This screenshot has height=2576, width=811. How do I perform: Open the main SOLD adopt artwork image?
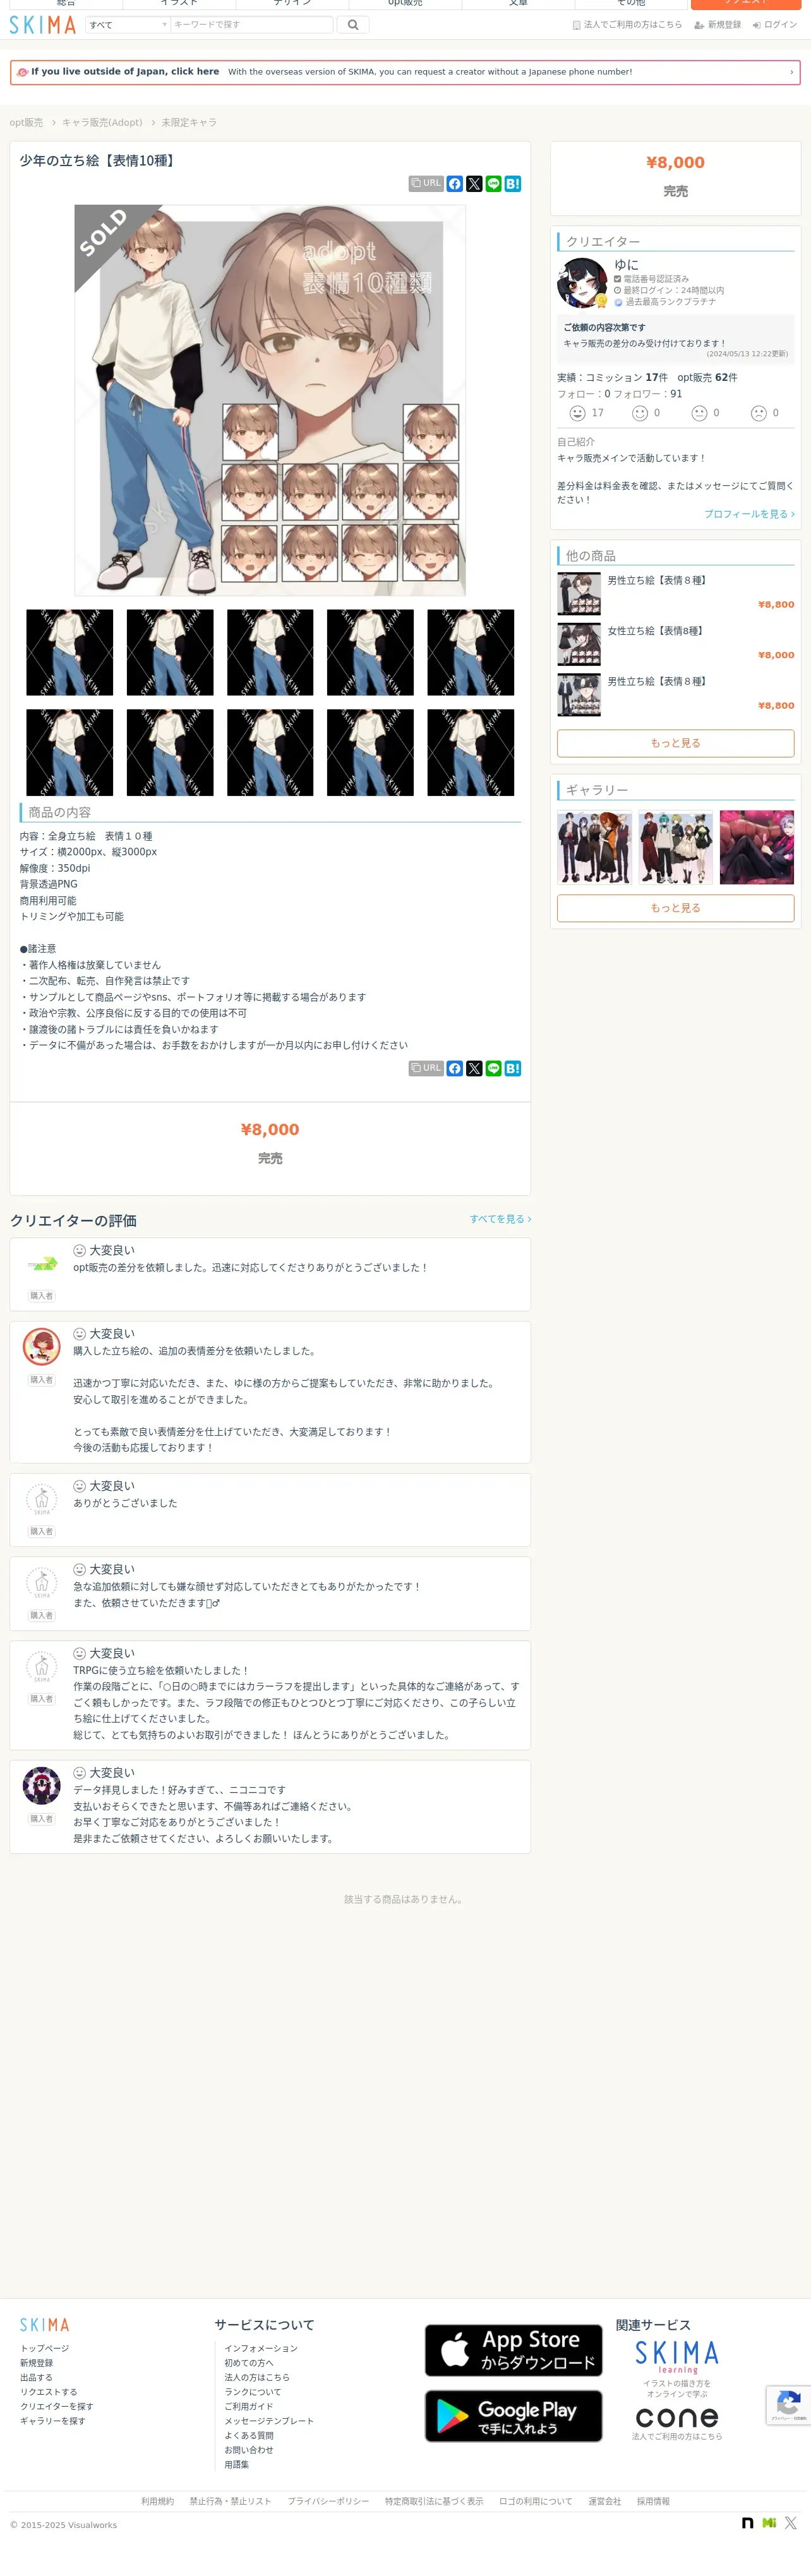(270, 400)
